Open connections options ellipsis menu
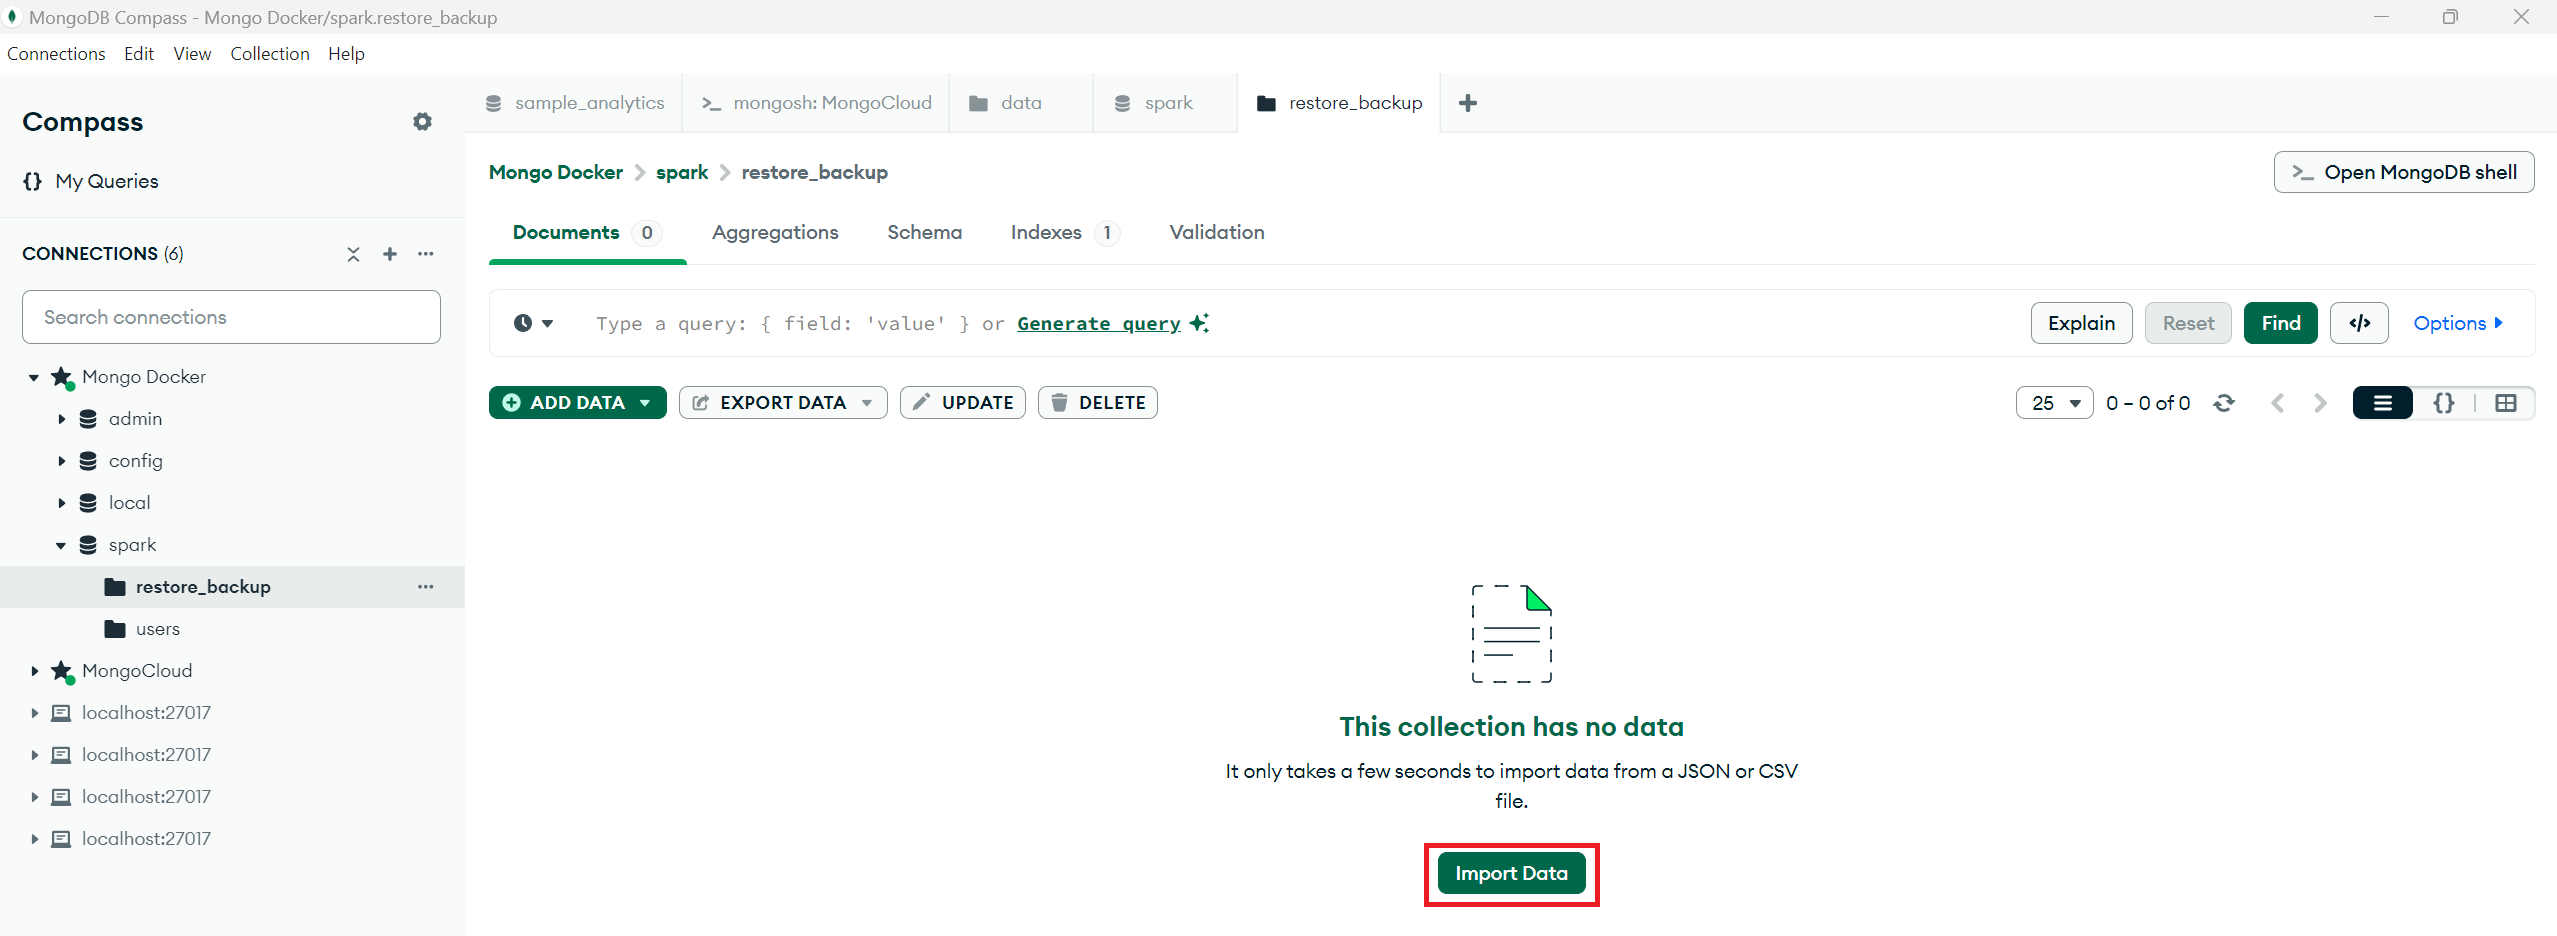The image size is (2557, 936). coord(426,254)
